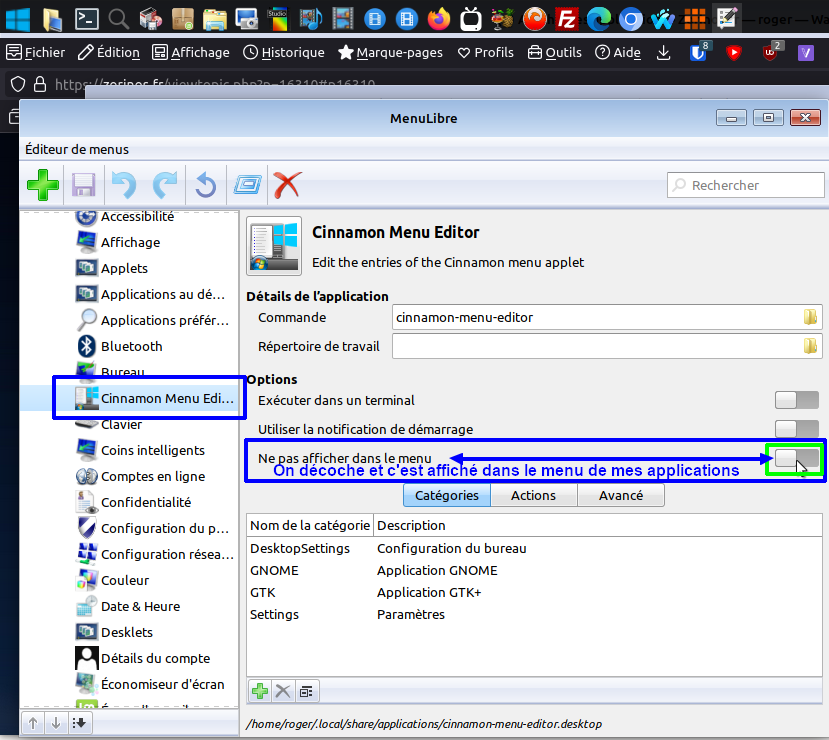829x740 pixels.
Task: Click the execute launcher toolbar icon
Action: tap(247, 185)
